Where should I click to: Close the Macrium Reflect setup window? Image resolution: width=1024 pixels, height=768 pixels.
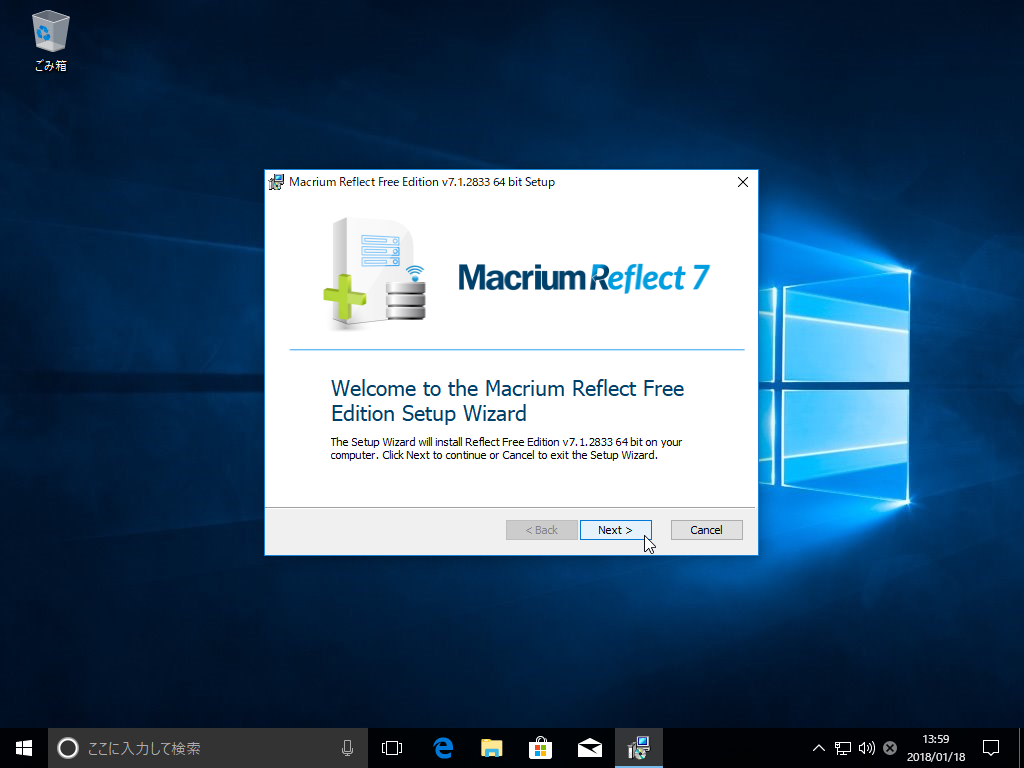pyautogui.click(x=742, y=182)
